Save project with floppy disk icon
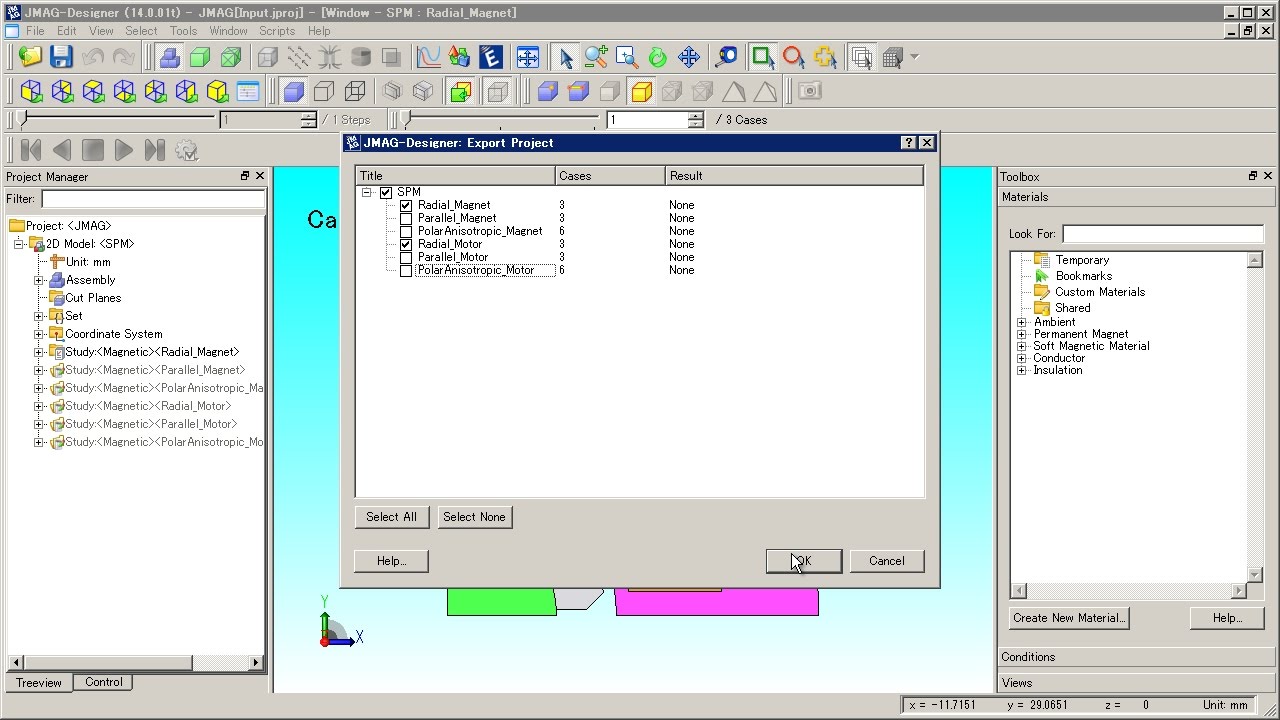 pyautogui.click(x=62, y=57)
